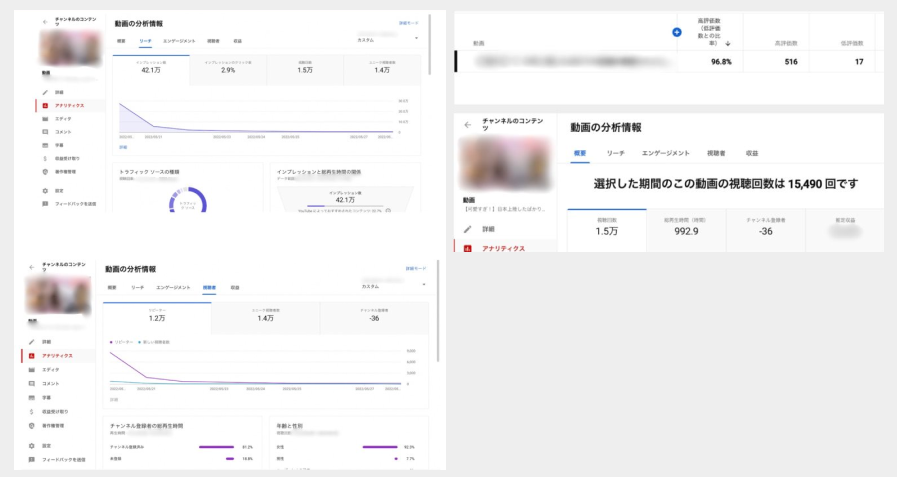Click 詳細モード link in the Reach tab window
Screen dimensions: 897x477
409,21
